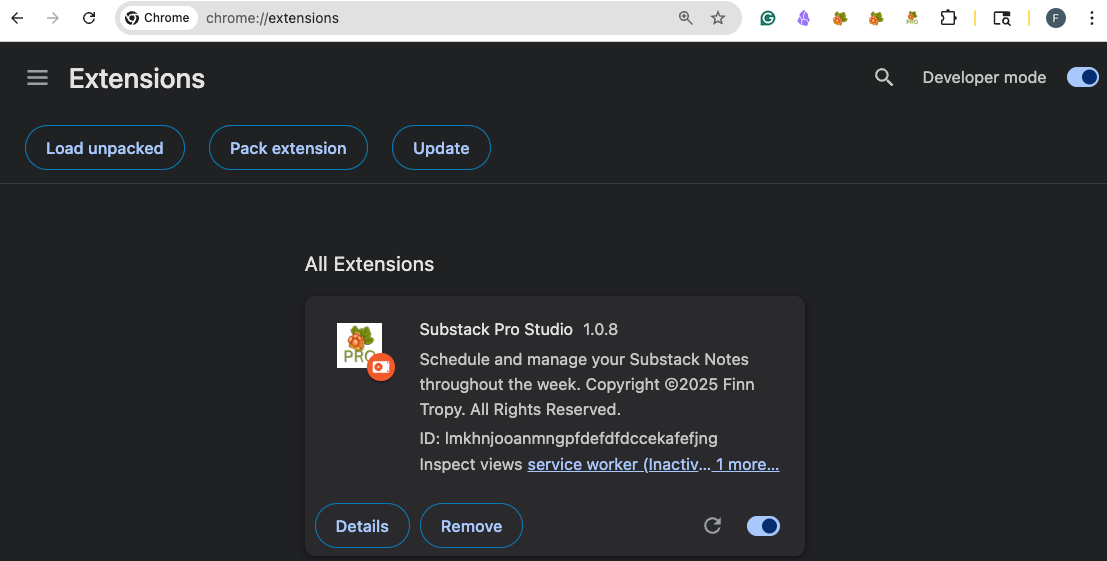1107x561 pixels.
Task: Click the All Extensions heading
Action: (x=369, y=264)
